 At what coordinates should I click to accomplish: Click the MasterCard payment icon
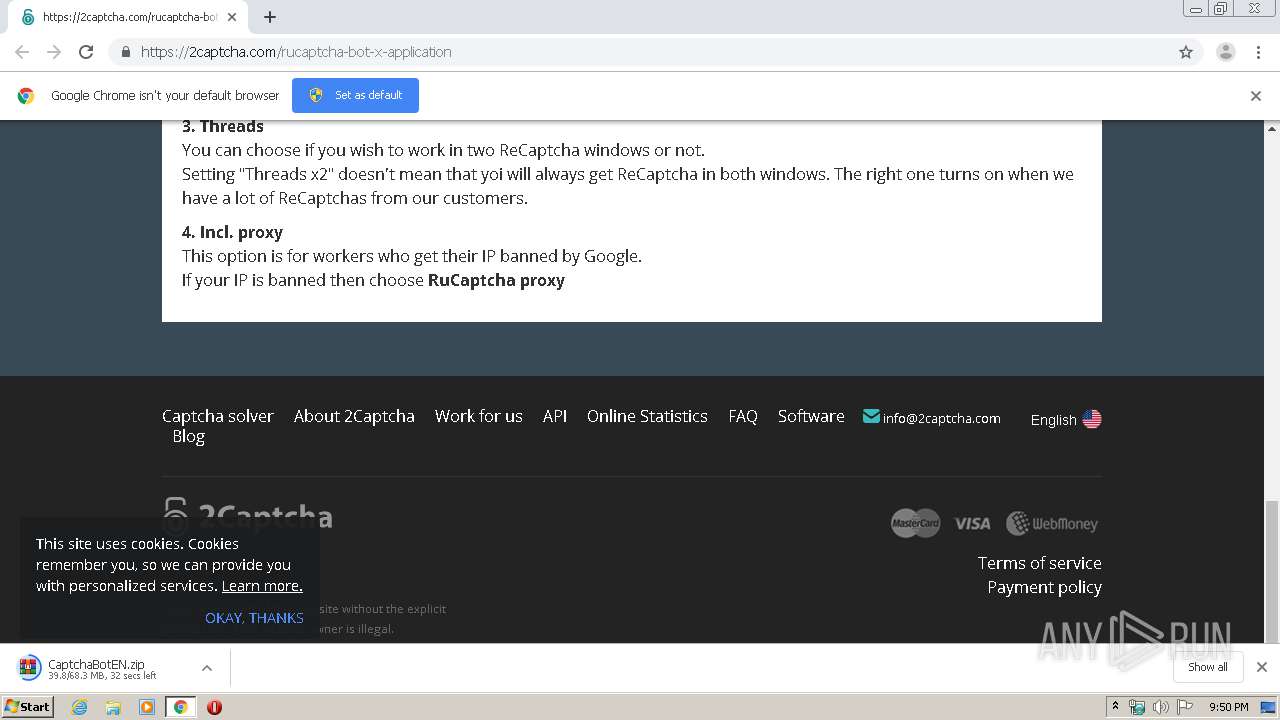[916, 523]
